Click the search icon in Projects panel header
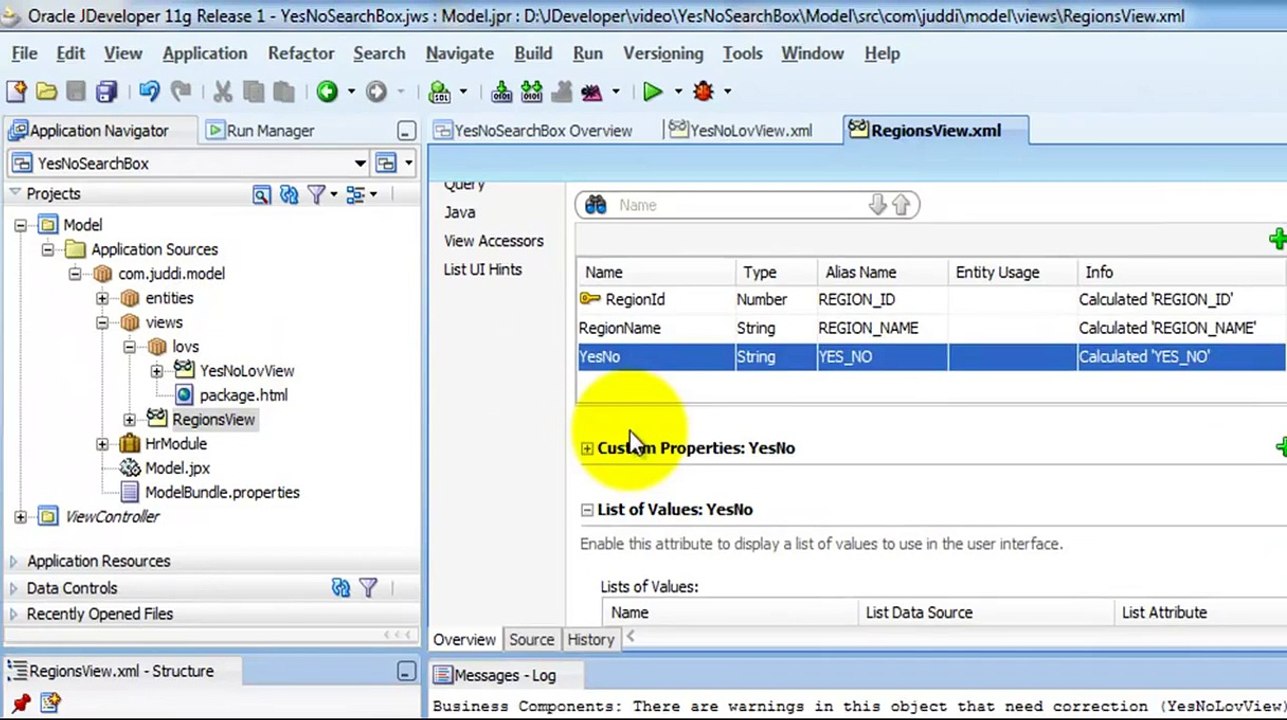 261,195
